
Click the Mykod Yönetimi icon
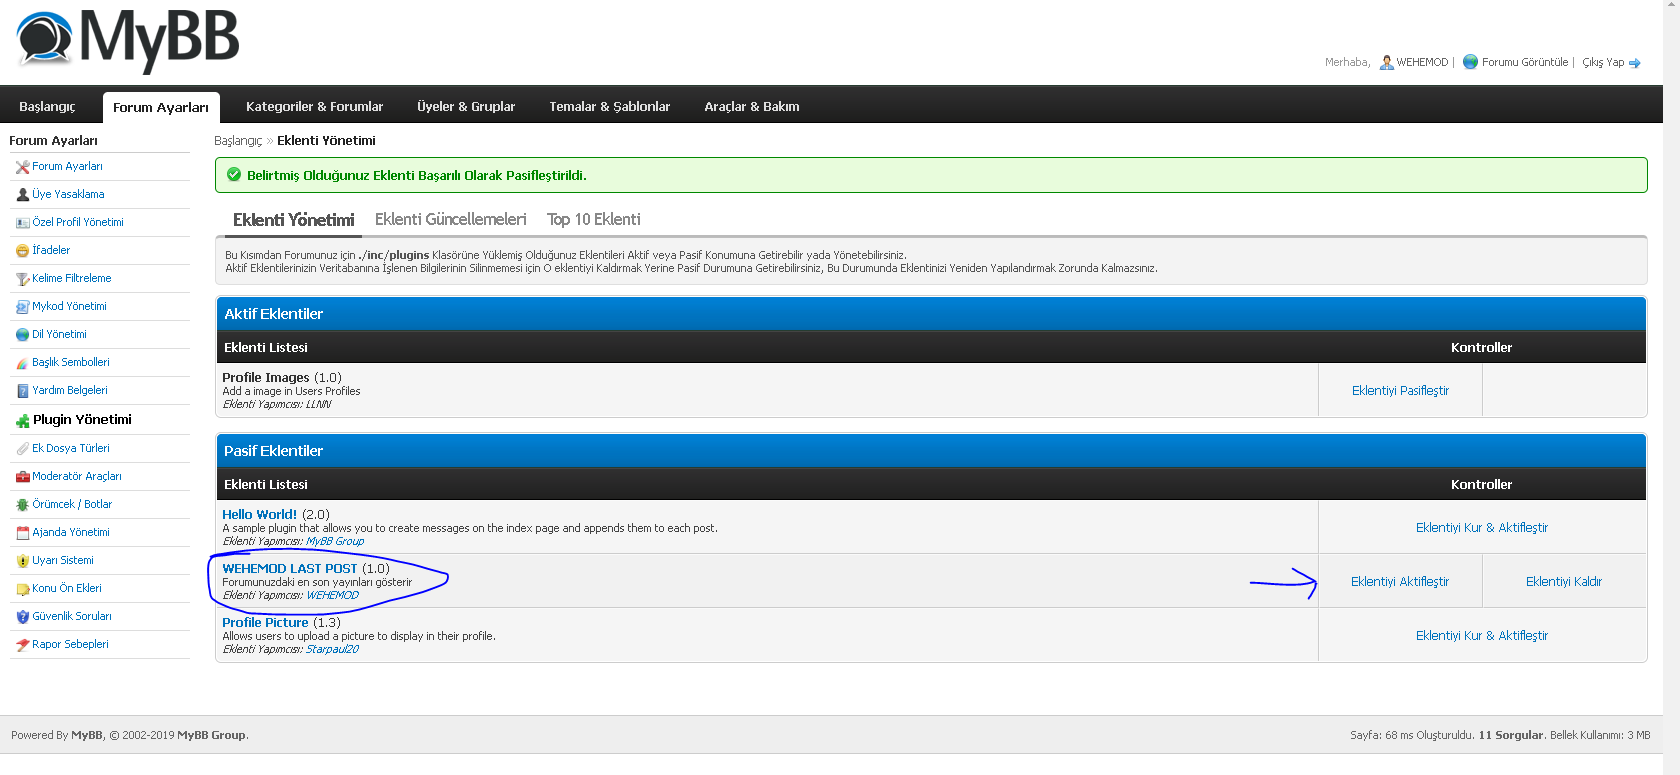(23, 307)
